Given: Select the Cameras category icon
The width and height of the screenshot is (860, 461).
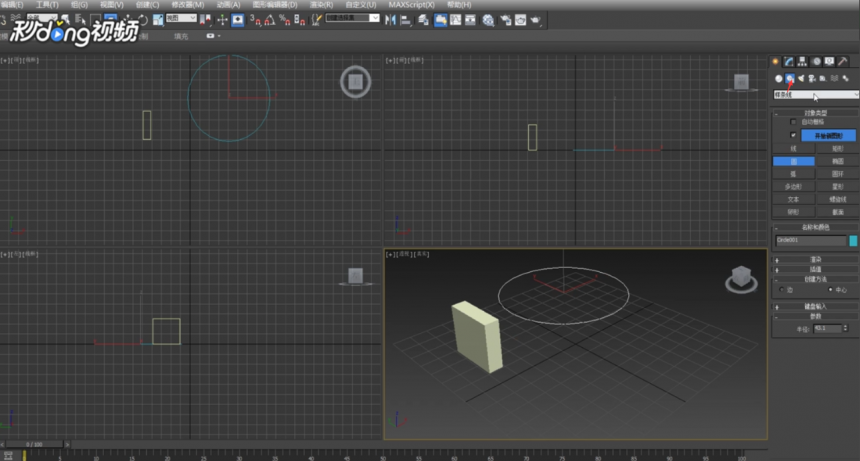Looking at the screenshot, I should [x=812, y=78].
